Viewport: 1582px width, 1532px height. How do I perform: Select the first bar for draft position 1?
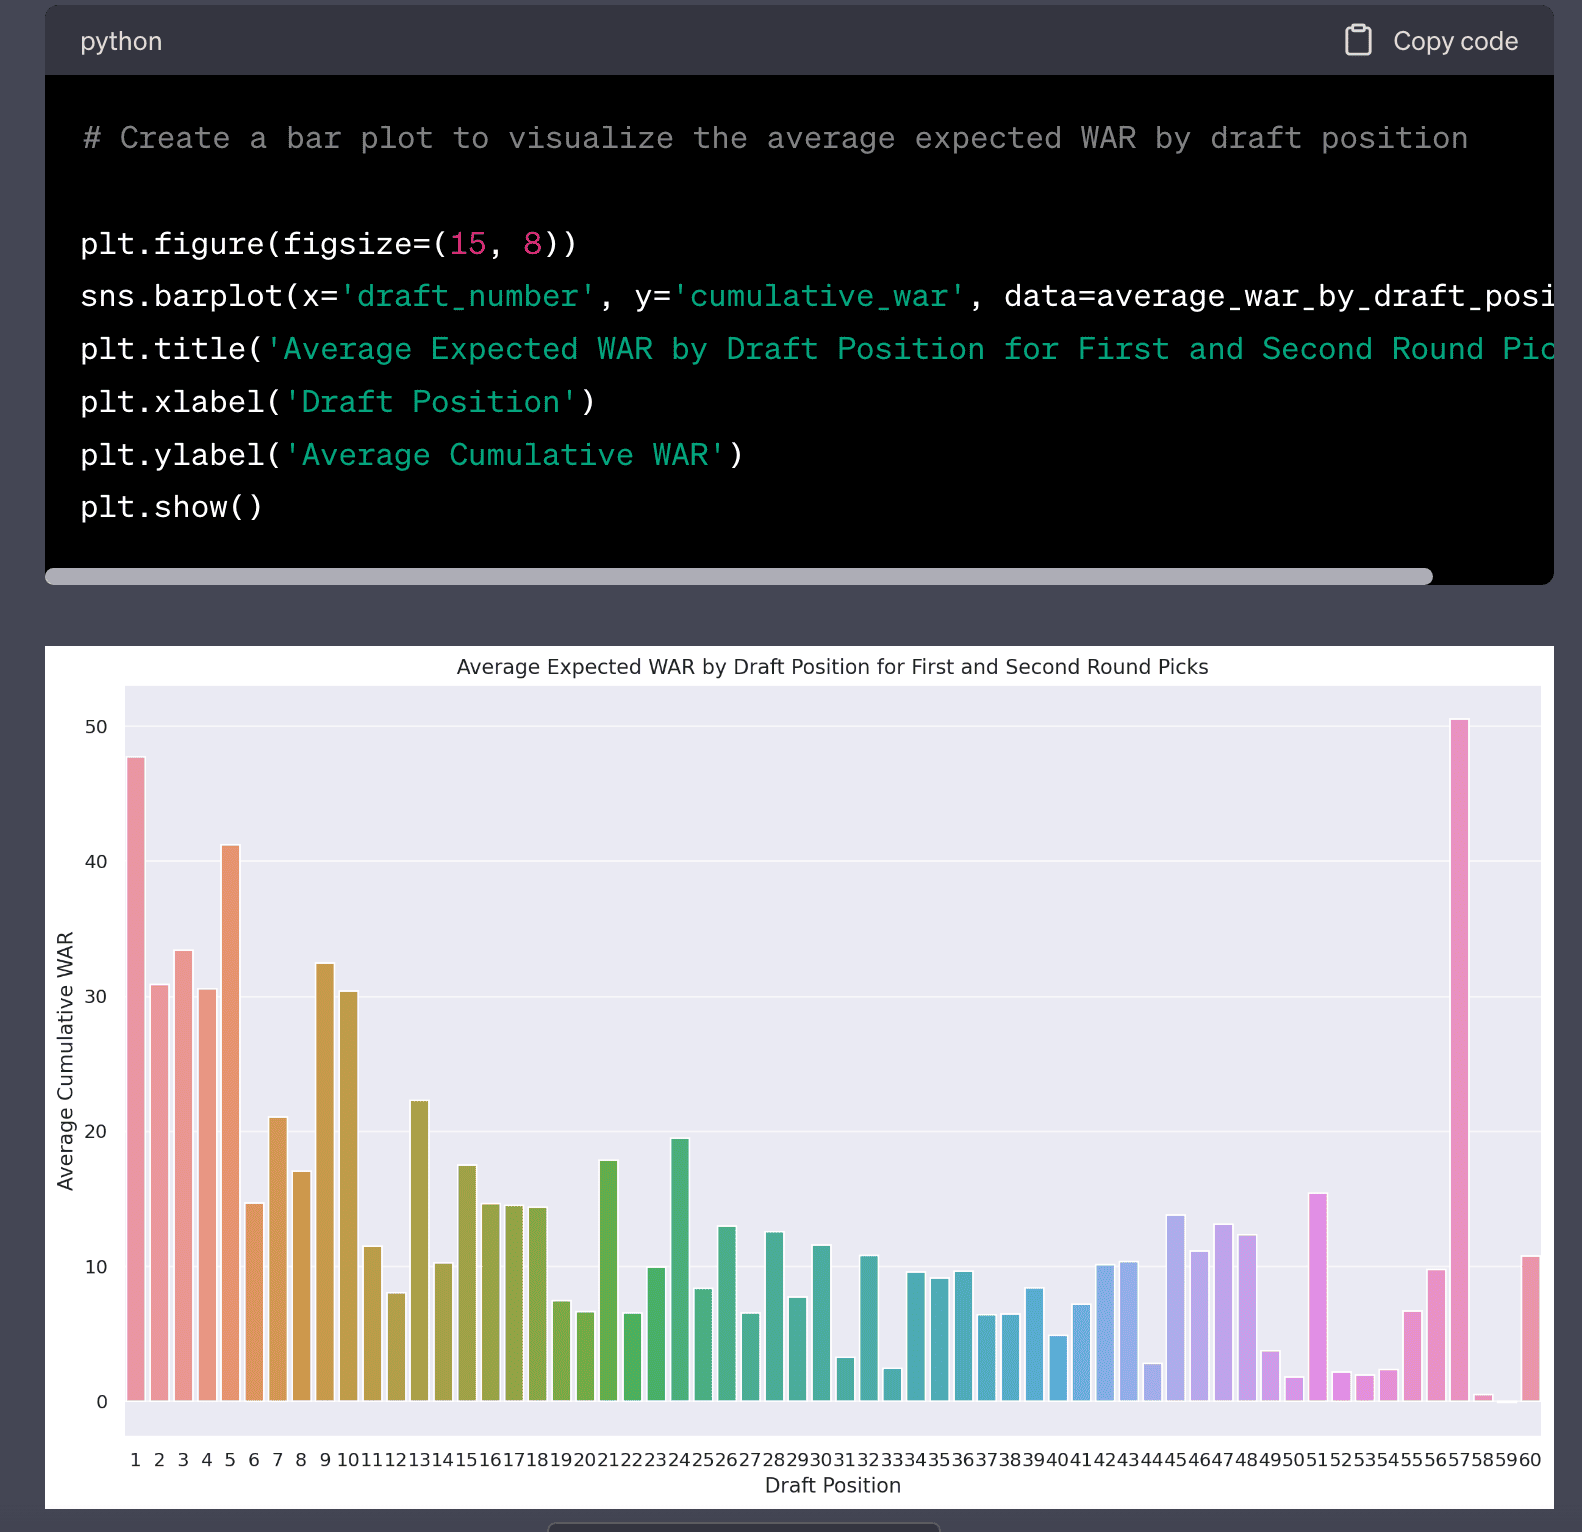(136, 1080)
